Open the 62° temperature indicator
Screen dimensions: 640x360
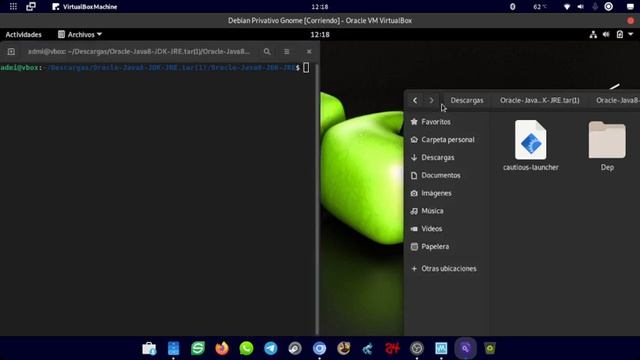coord(540,7)
